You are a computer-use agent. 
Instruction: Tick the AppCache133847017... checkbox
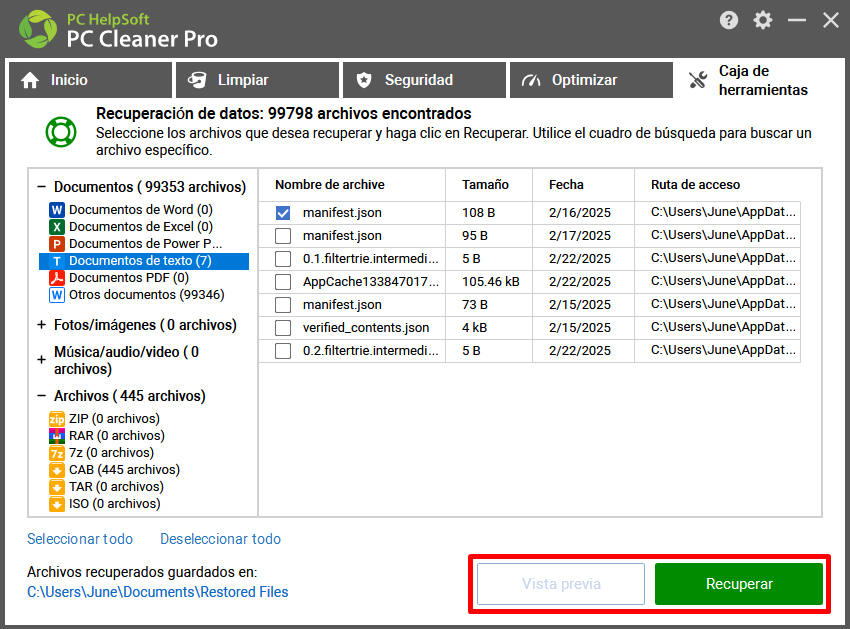coord(283,282)
